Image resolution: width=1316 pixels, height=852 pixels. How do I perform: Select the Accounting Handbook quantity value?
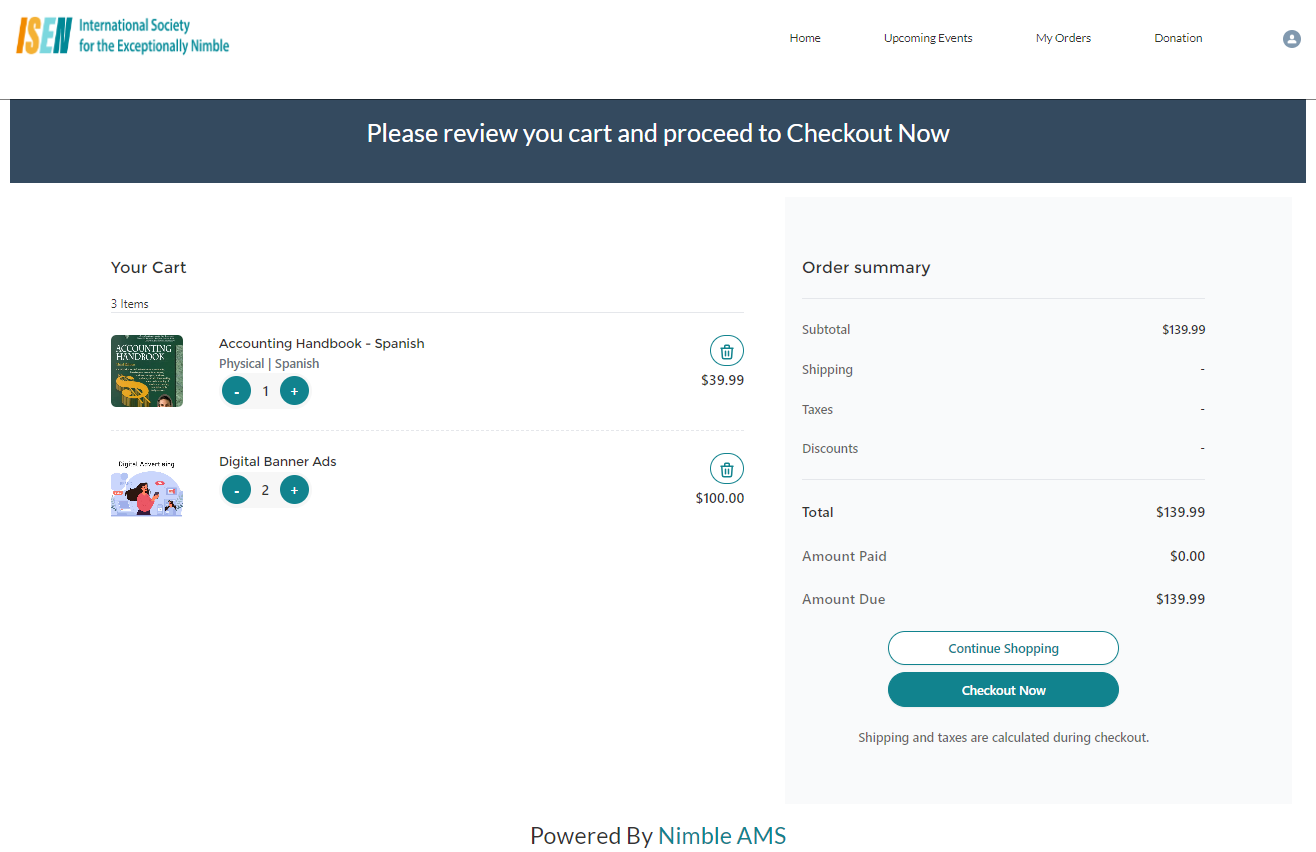(265, 391)
